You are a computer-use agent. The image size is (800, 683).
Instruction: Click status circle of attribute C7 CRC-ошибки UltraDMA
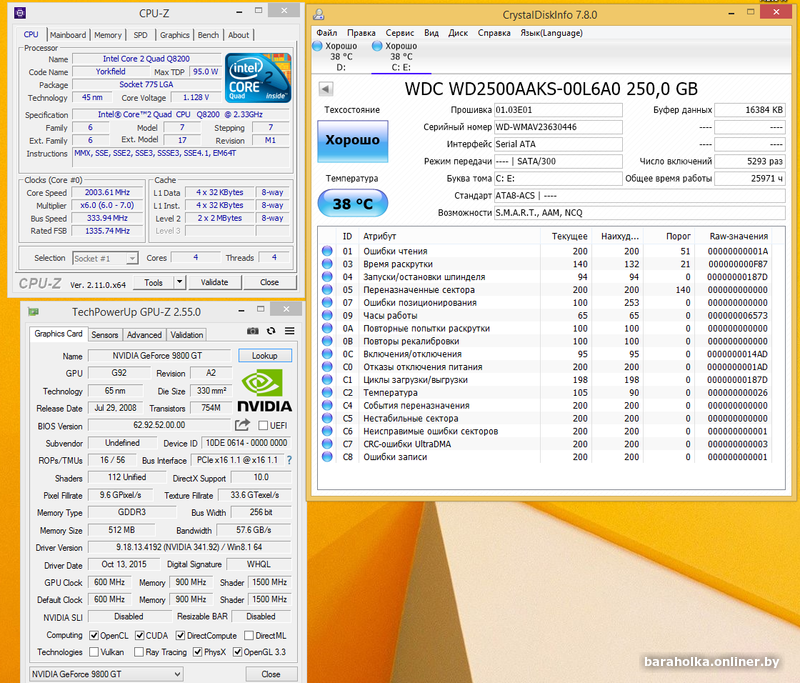pos(327,444)
